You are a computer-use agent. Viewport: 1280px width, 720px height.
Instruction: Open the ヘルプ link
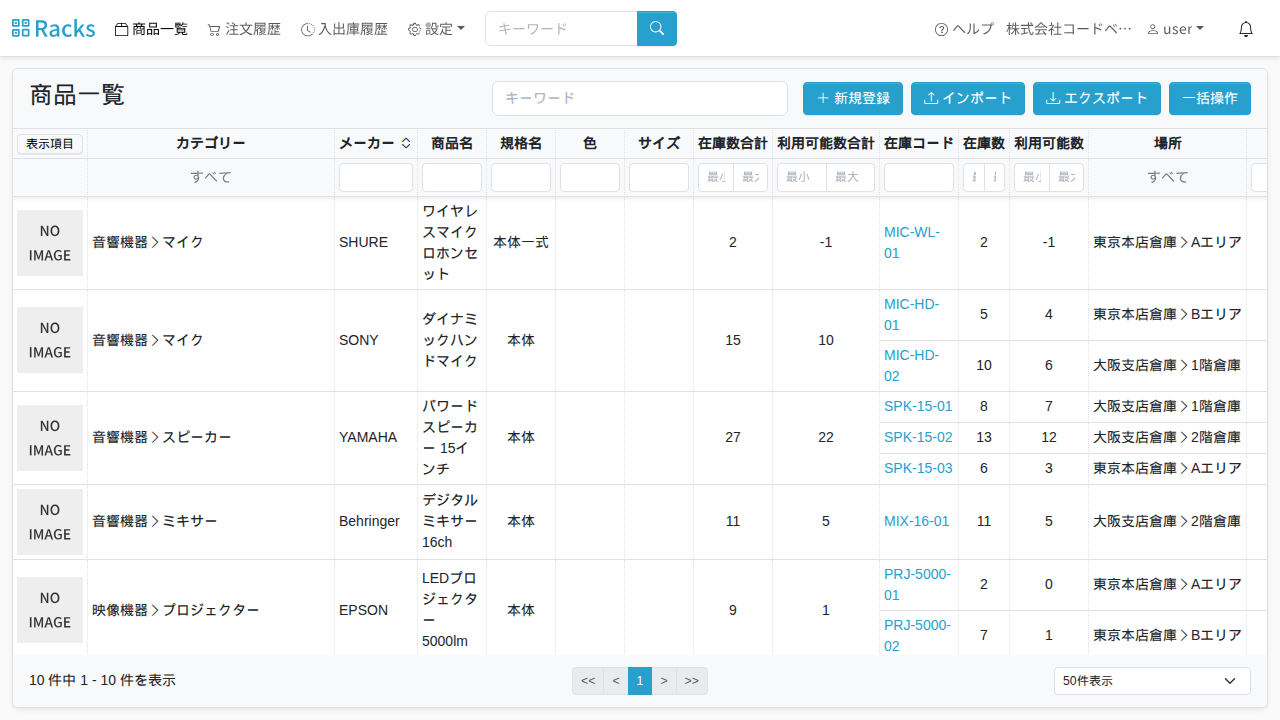pos(964,29)
